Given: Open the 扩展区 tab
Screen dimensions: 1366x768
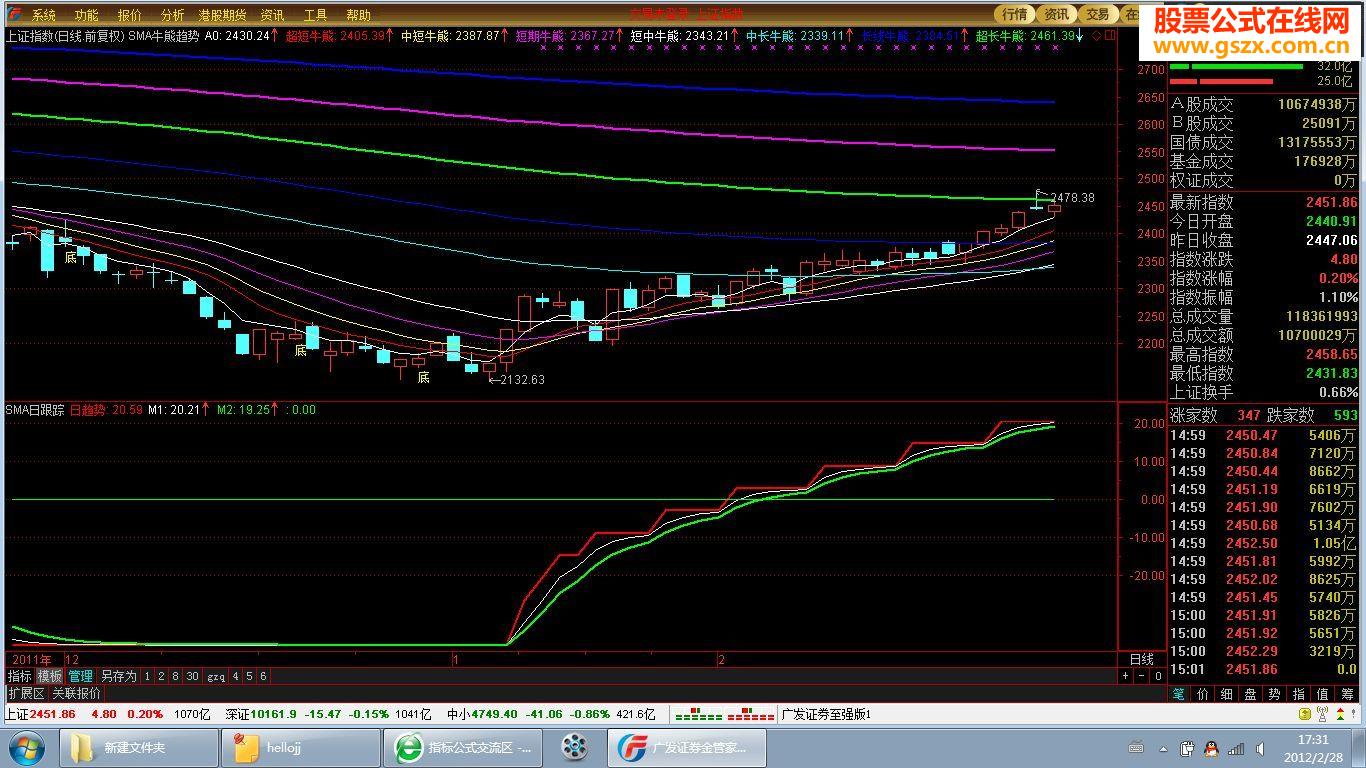Looking at the screenshot, I should (x=26, y=693).
